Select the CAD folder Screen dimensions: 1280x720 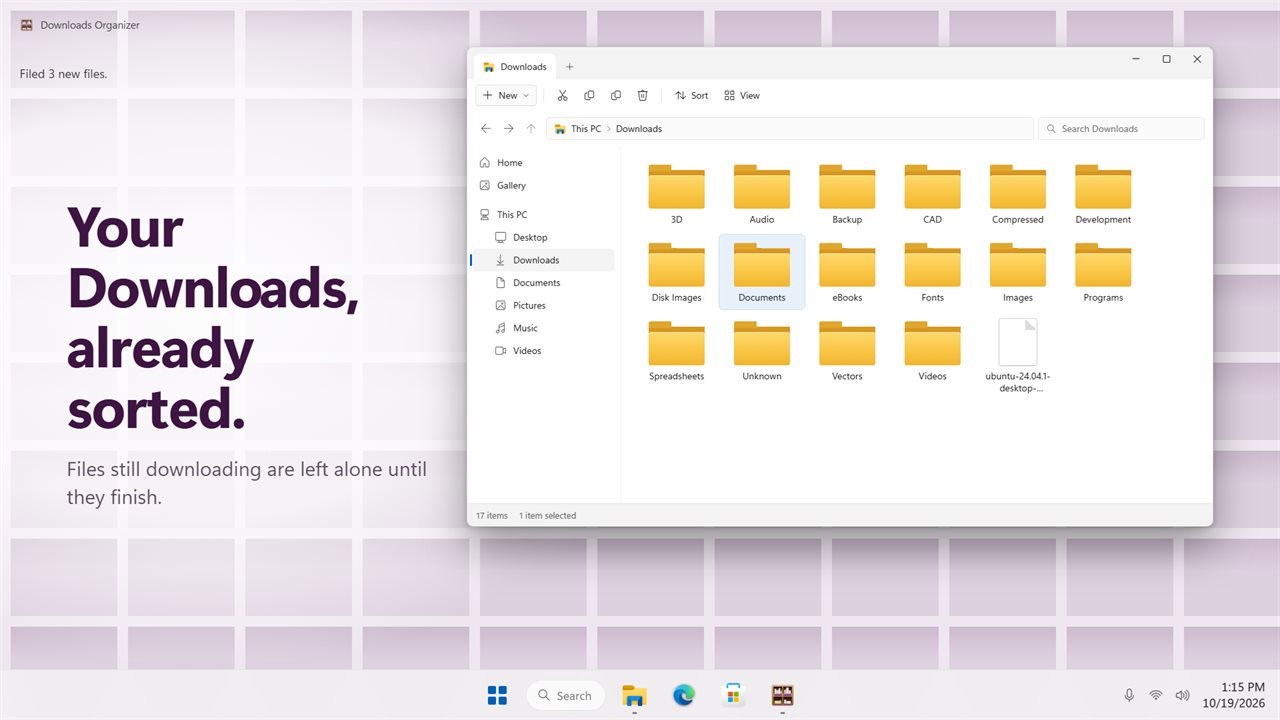(933, 195)
